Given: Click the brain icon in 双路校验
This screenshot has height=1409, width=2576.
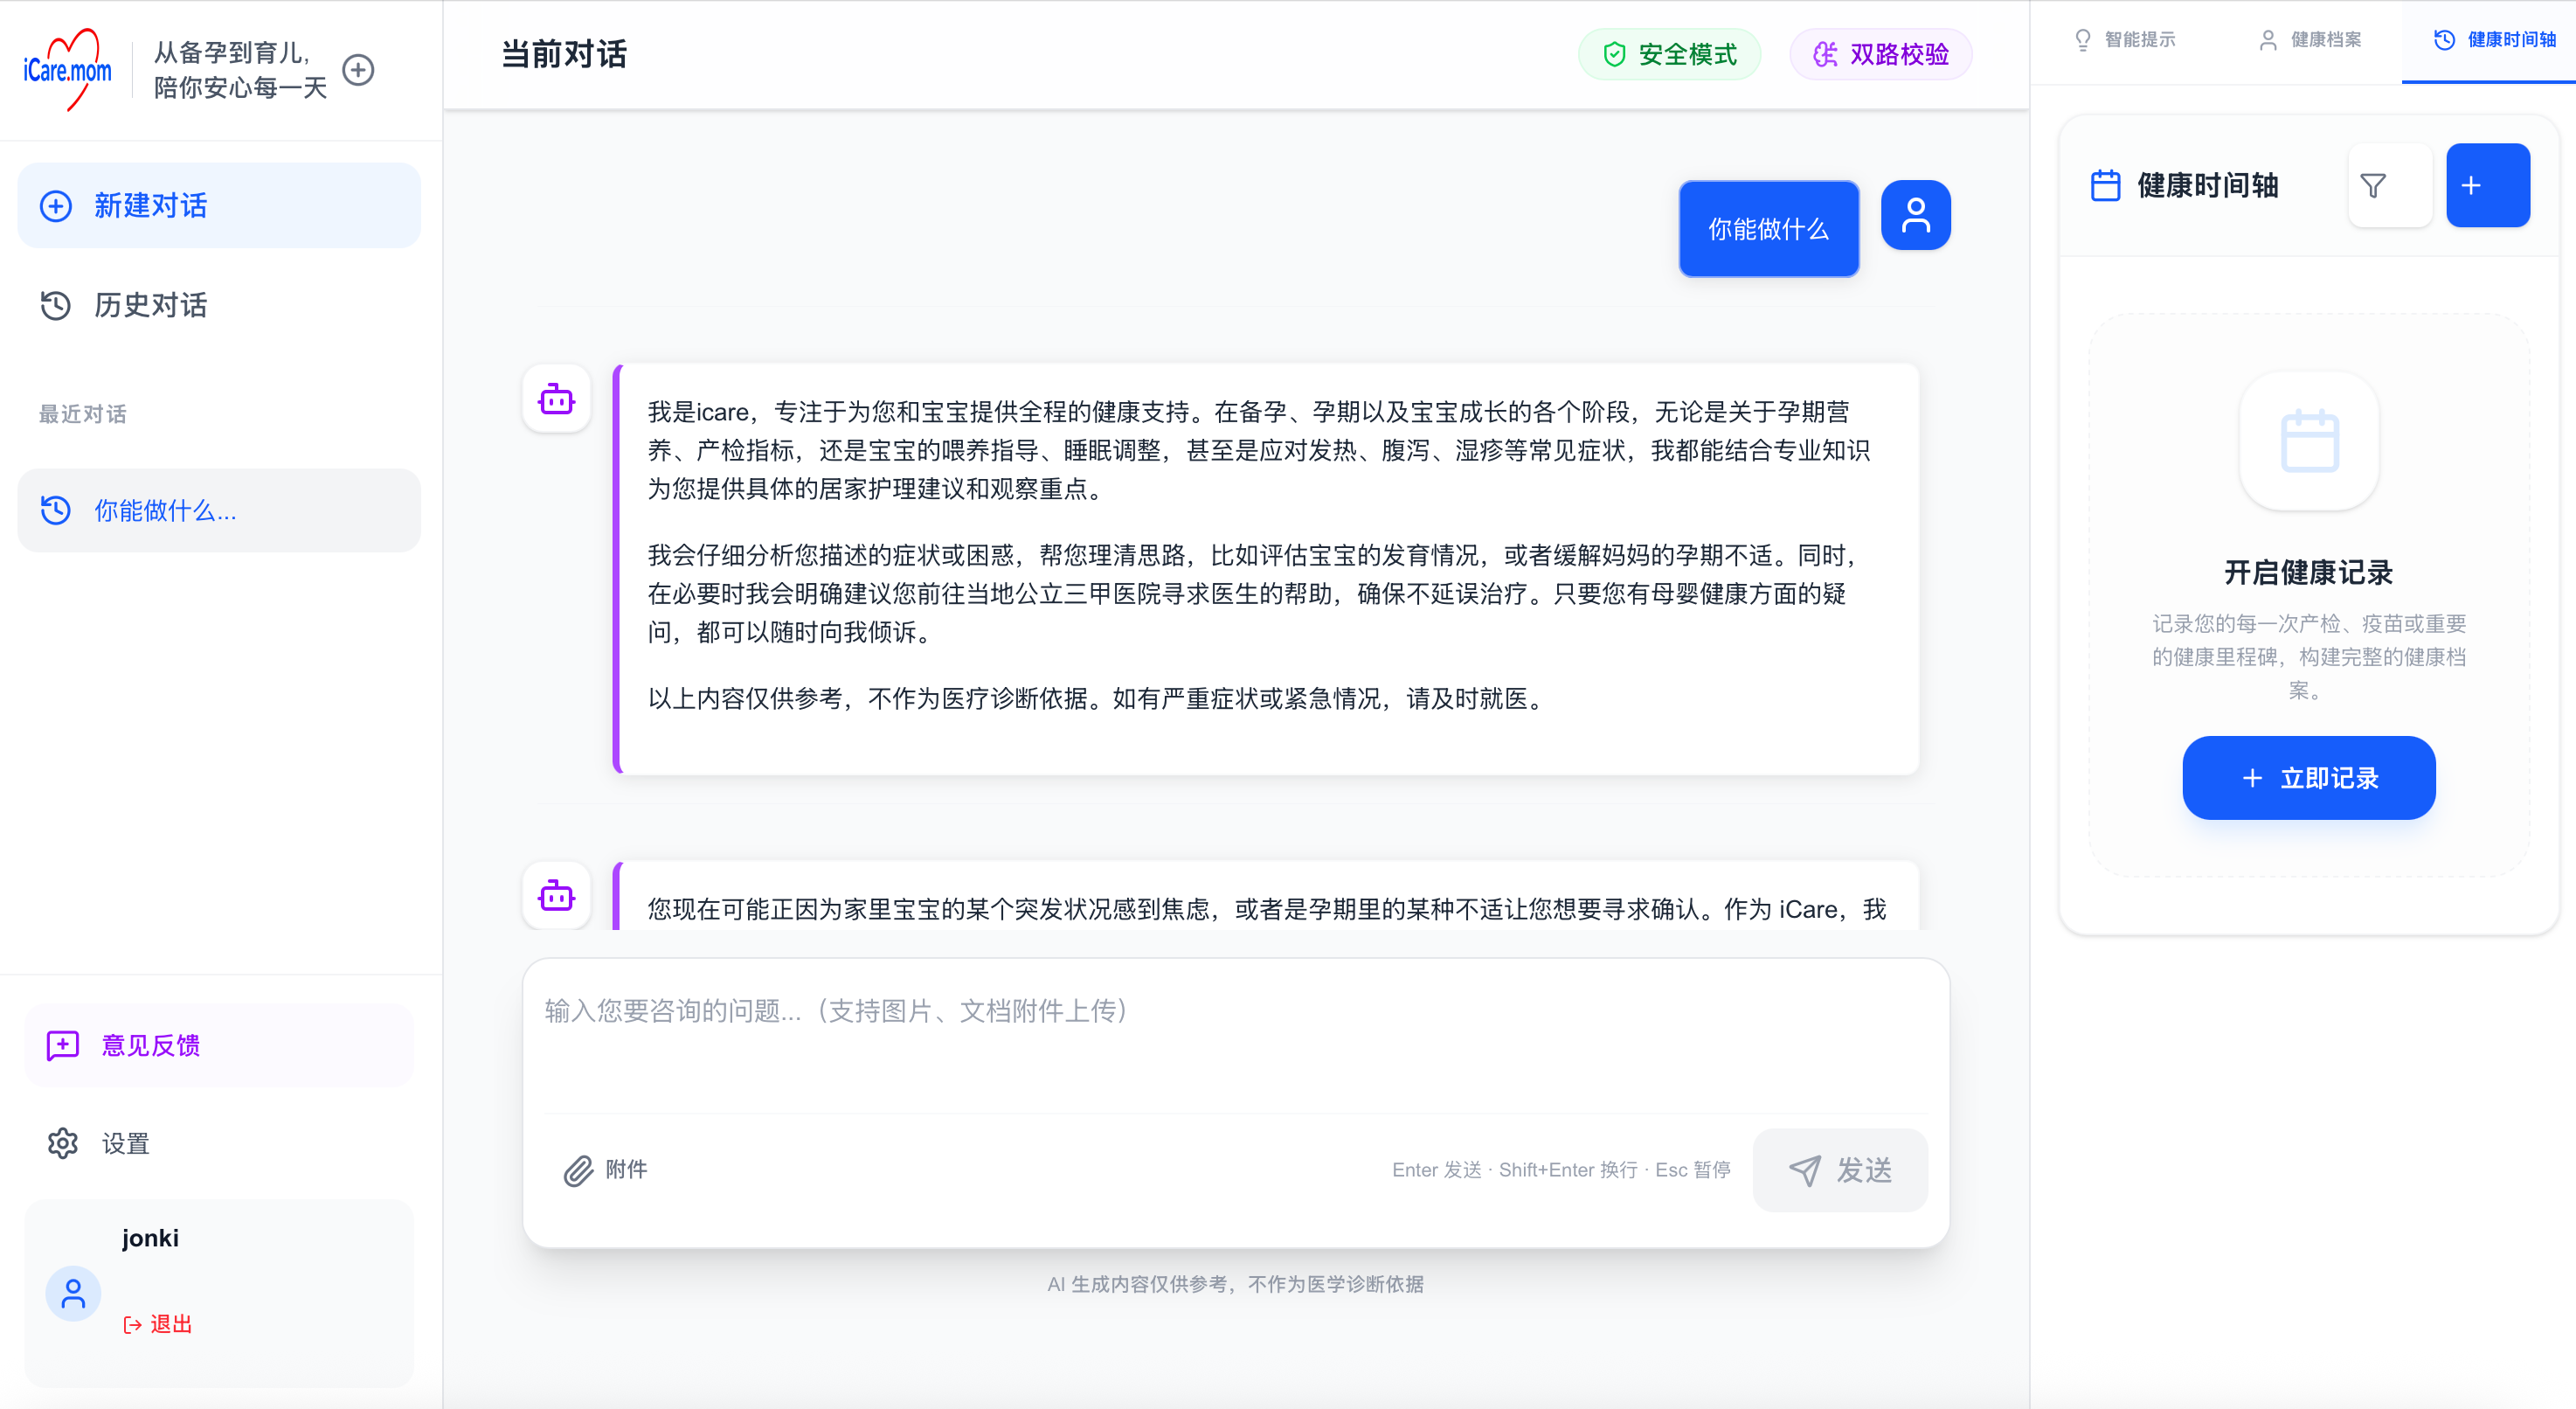Looking at the screenshot, I should (x=1825, y=54).
